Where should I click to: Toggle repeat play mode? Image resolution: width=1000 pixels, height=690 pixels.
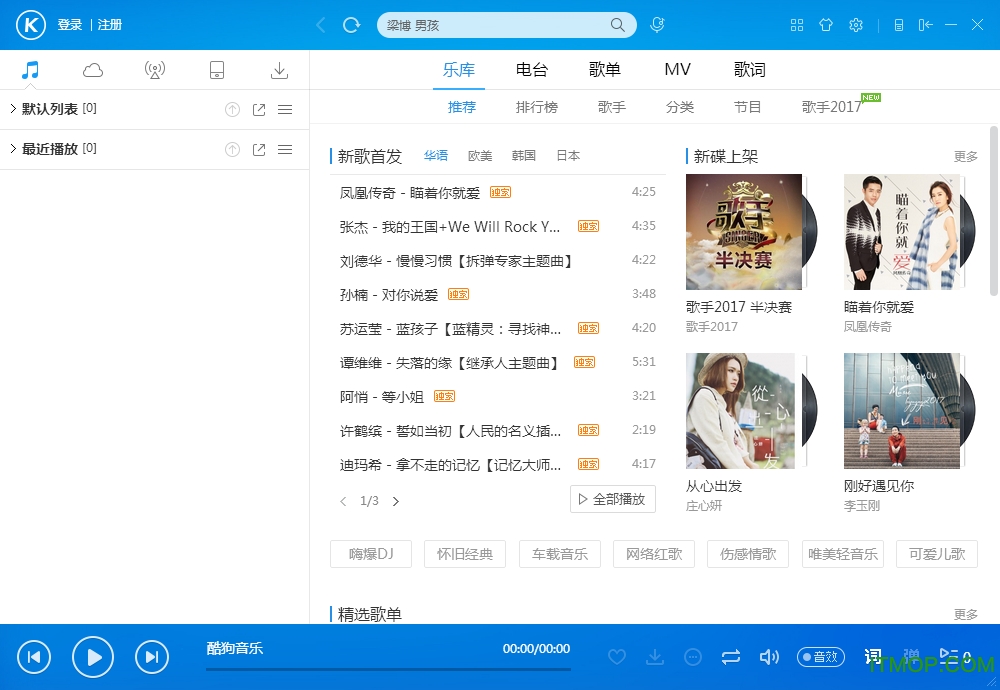[731, 657]
